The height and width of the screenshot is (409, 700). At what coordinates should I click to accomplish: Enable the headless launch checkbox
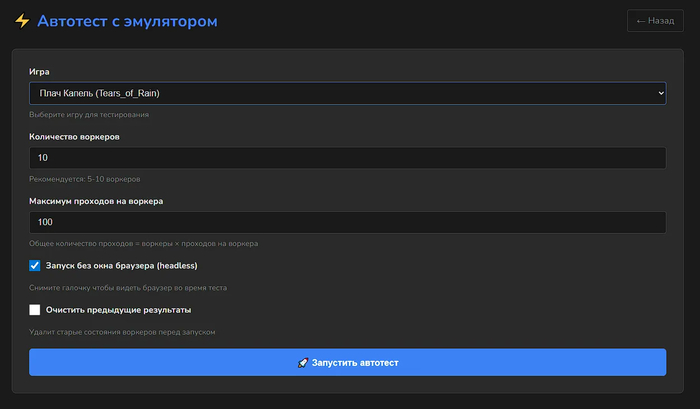[35, 266]
